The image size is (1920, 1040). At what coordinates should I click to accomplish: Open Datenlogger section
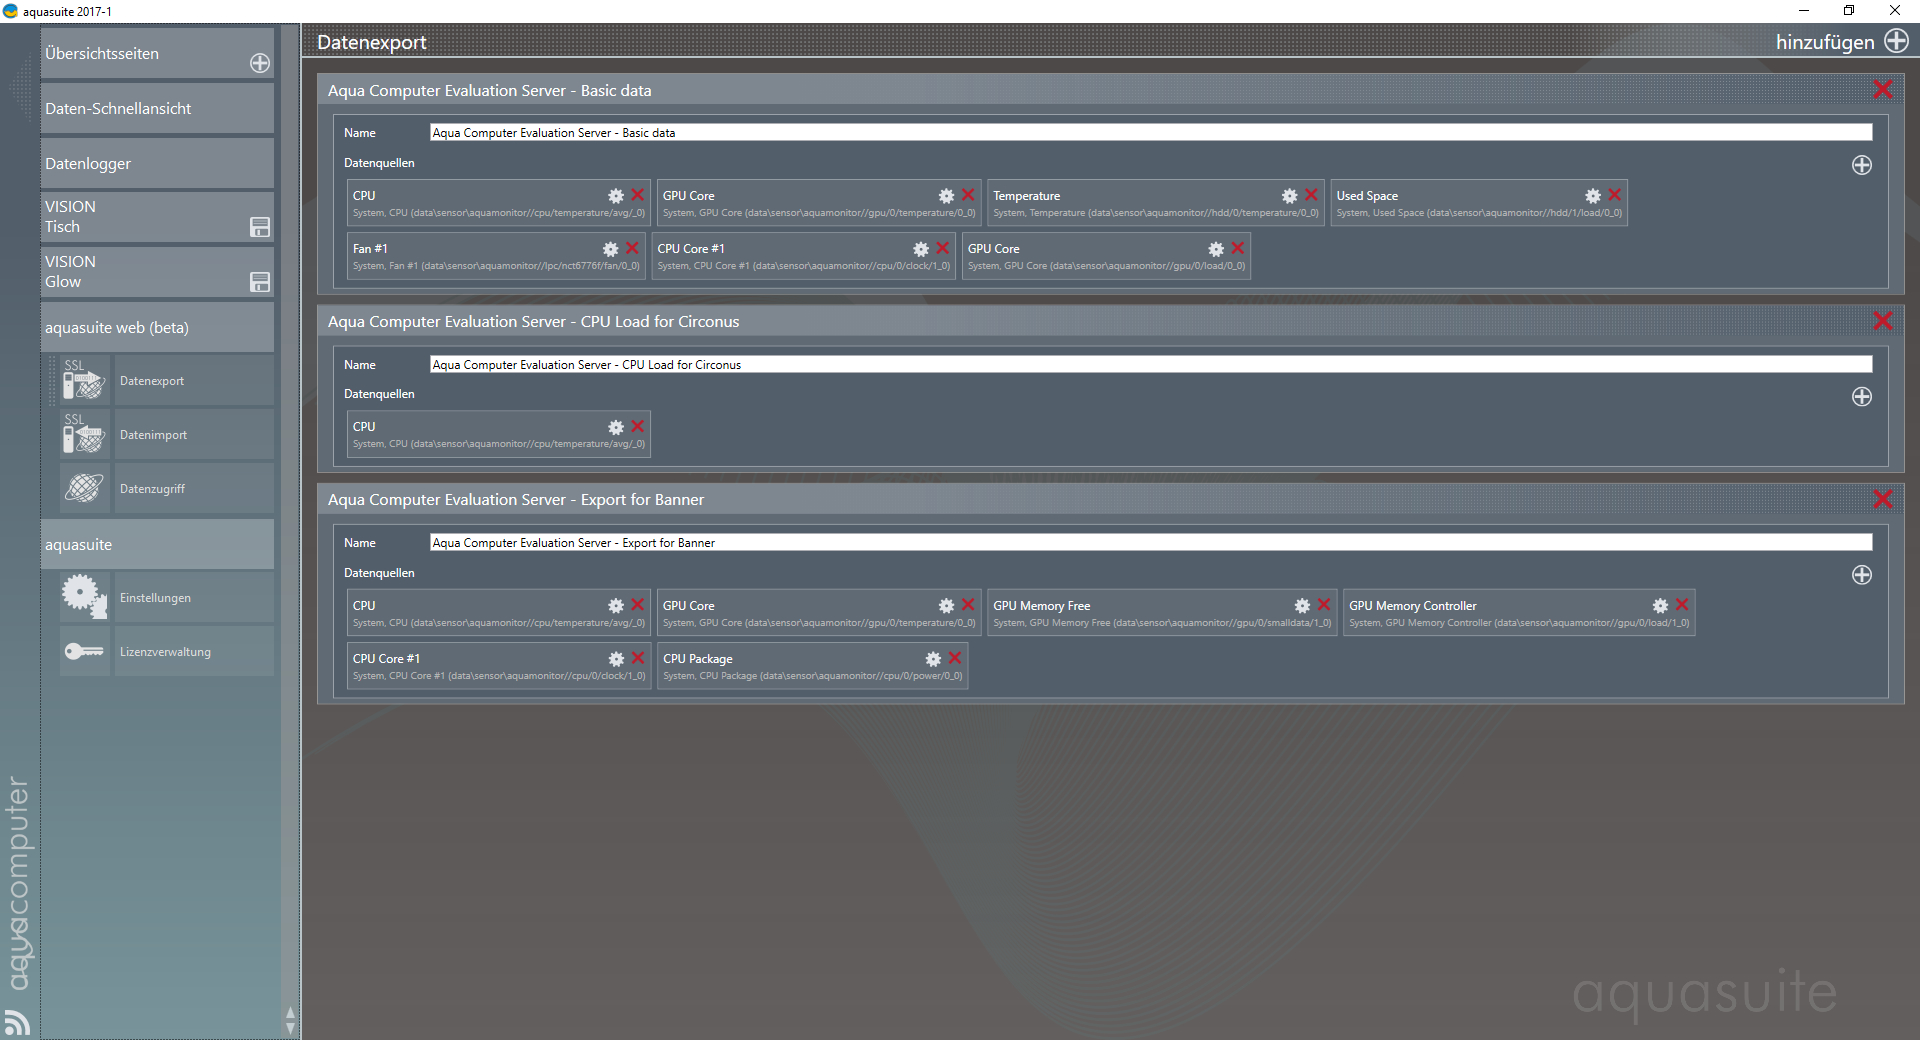tap(157, 163)
